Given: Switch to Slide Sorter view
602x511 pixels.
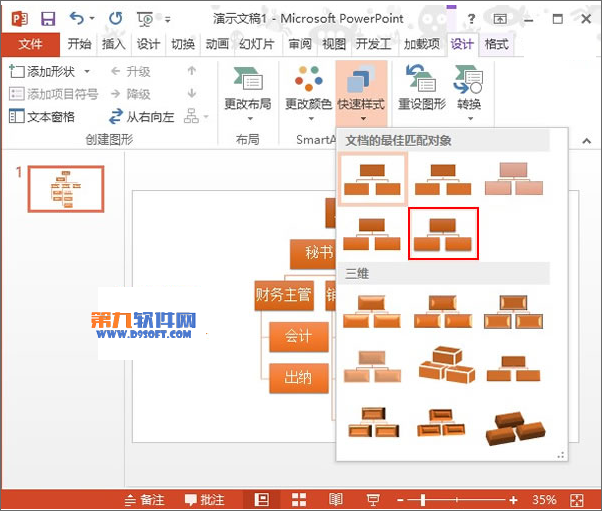Looking at the screenshot, I should click(299, 500).
